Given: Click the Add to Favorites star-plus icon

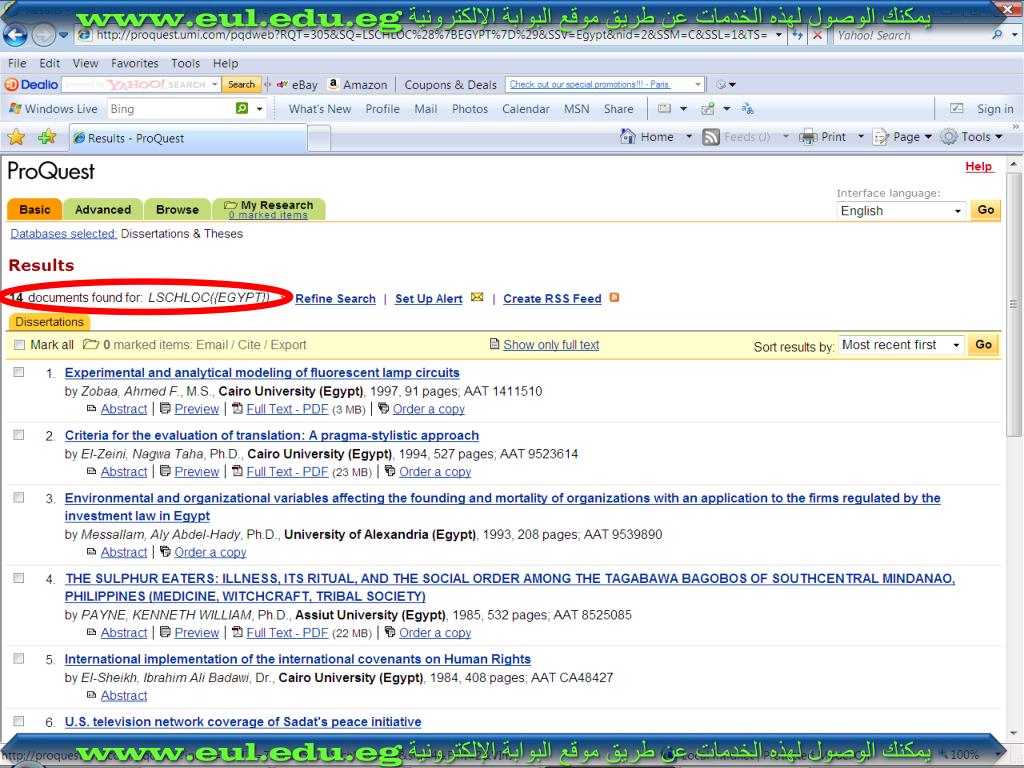Looking at the screenshot, I should (x=47, y=137).
